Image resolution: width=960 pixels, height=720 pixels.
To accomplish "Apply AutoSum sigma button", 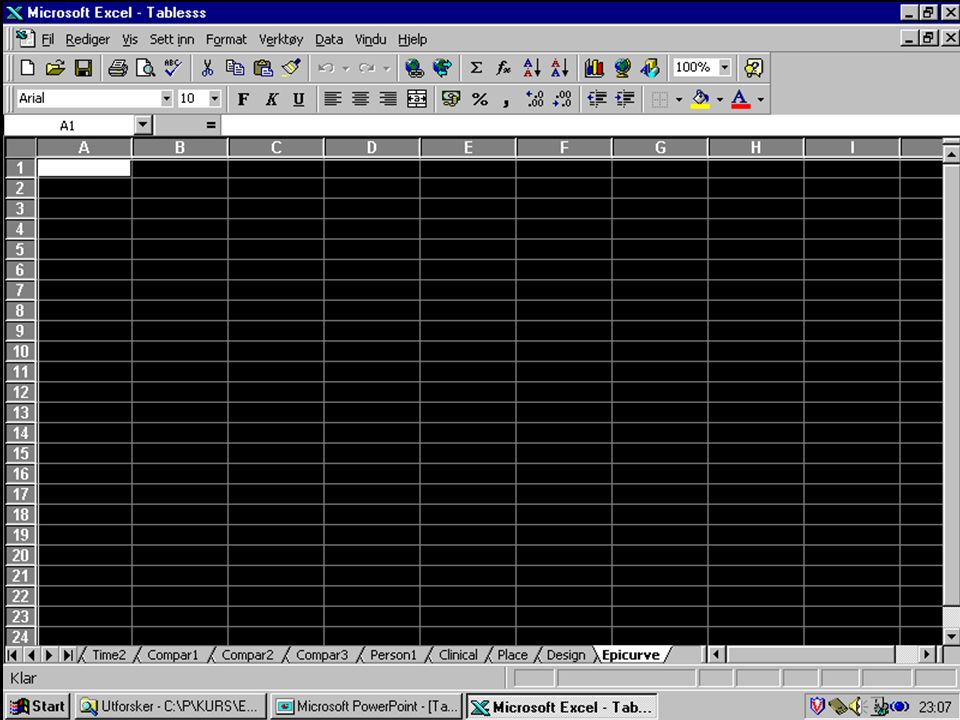I will 476,67.
